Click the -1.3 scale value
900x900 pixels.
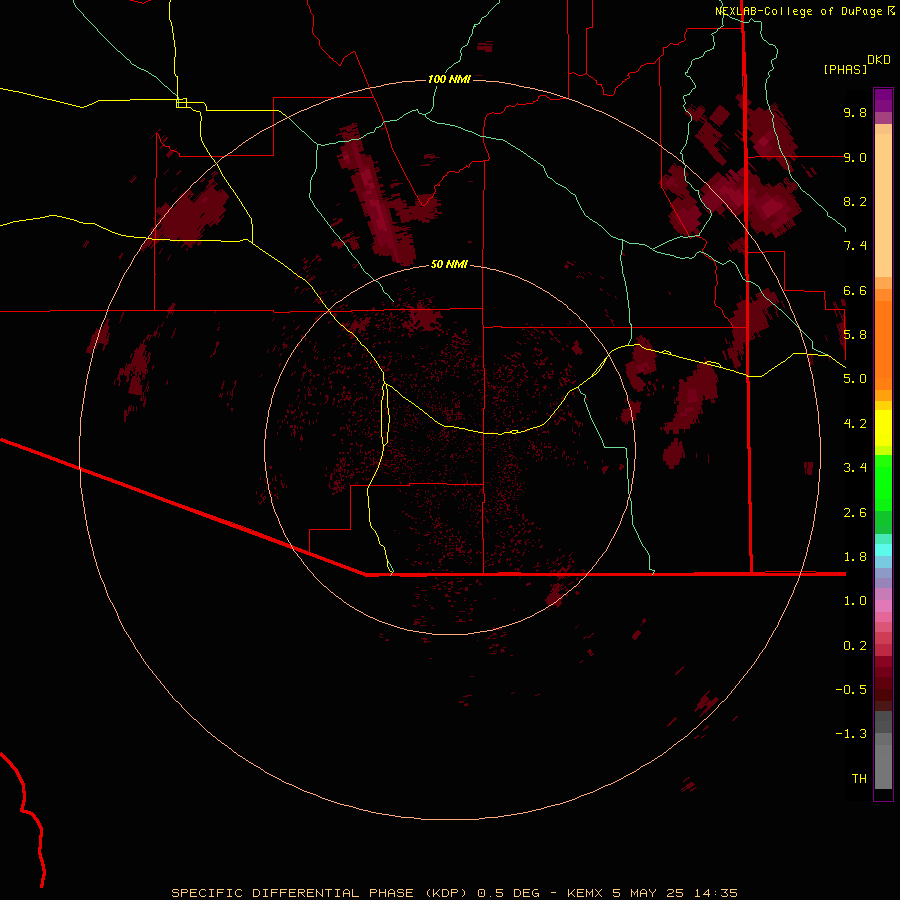click(851, 734)
